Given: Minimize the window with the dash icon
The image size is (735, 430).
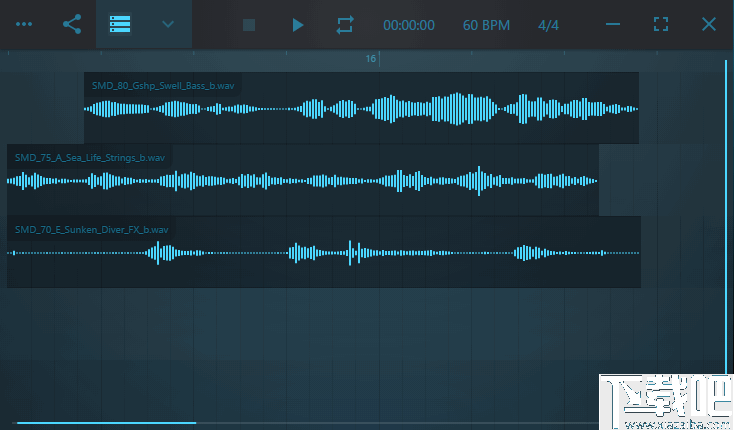Looking at the screenshot, I should coord(613,24).
